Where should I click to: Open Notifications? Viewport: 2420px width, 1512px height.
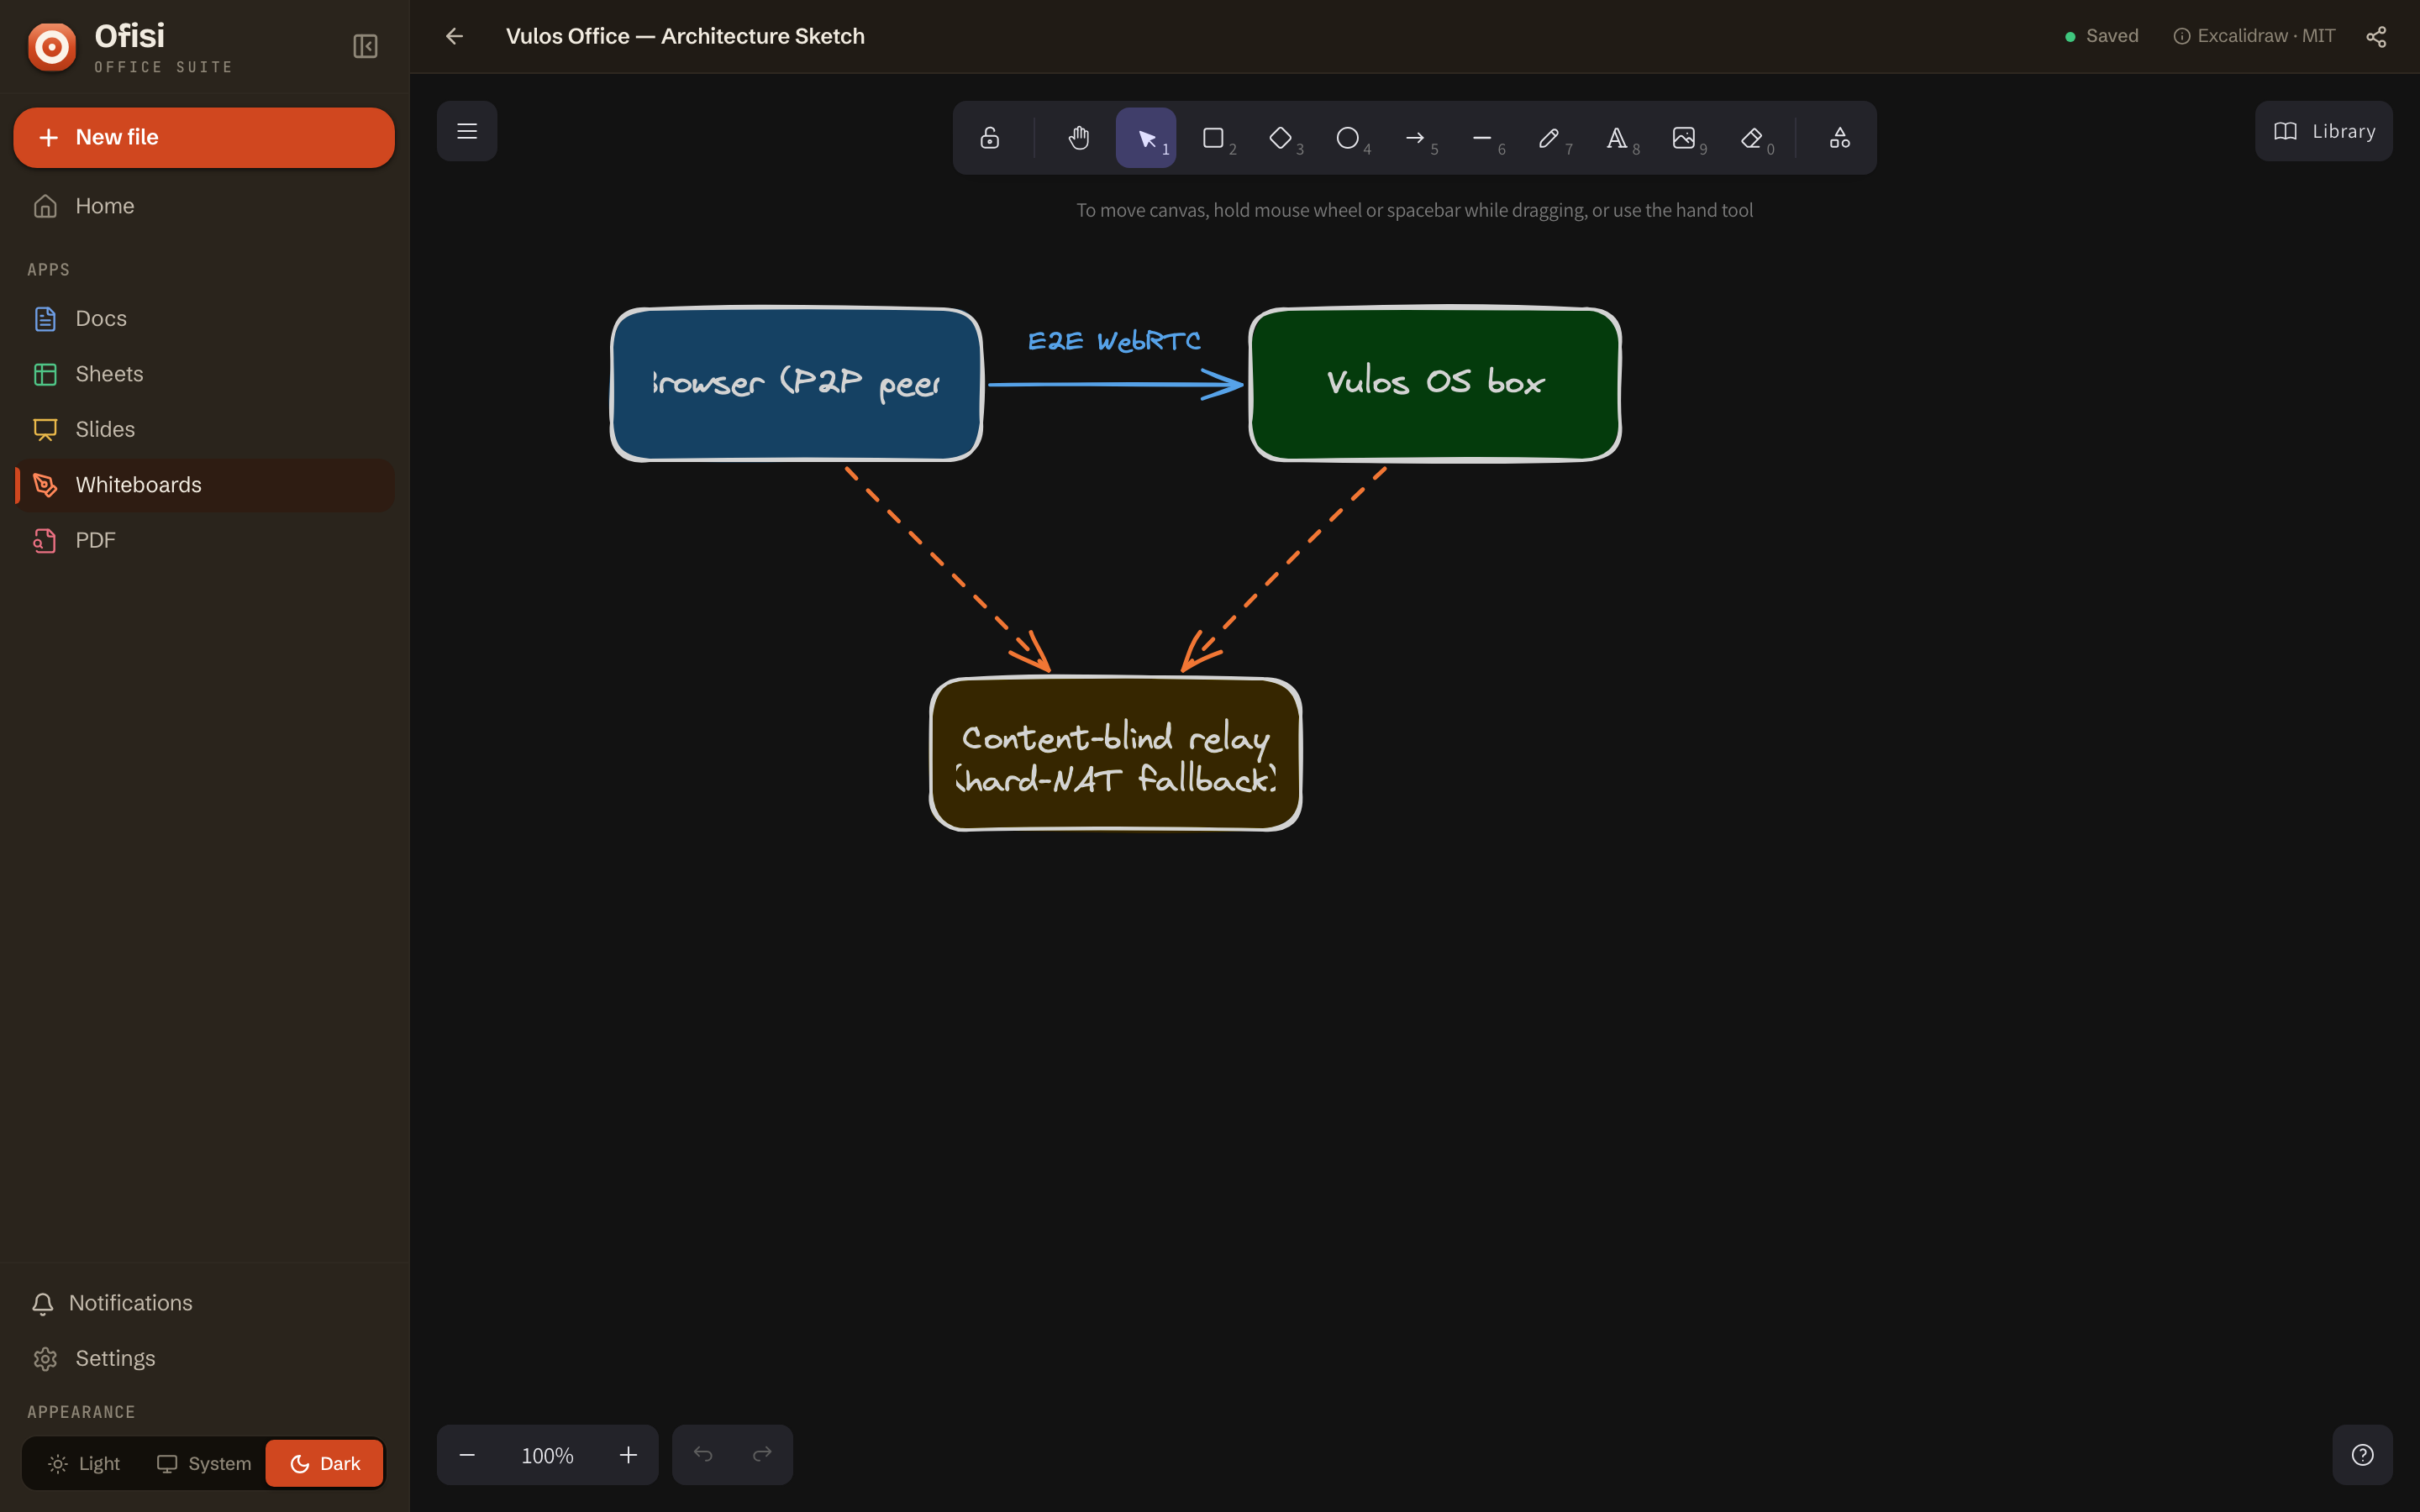click(204, 1303)
